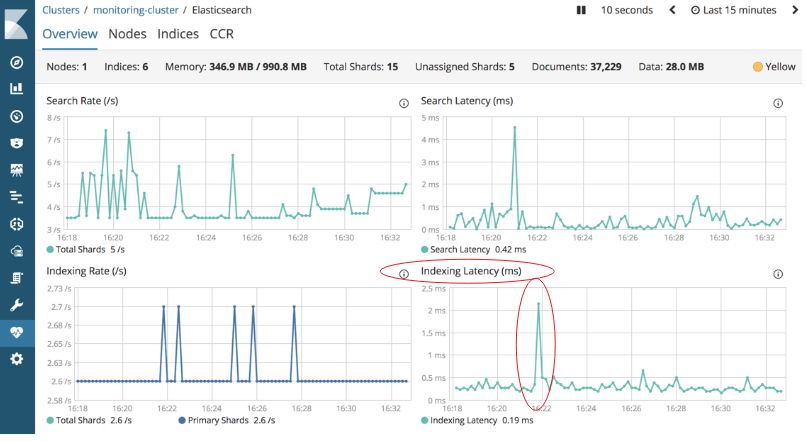
Task: Switch to the Indices tab
Action: coord(178,34)
